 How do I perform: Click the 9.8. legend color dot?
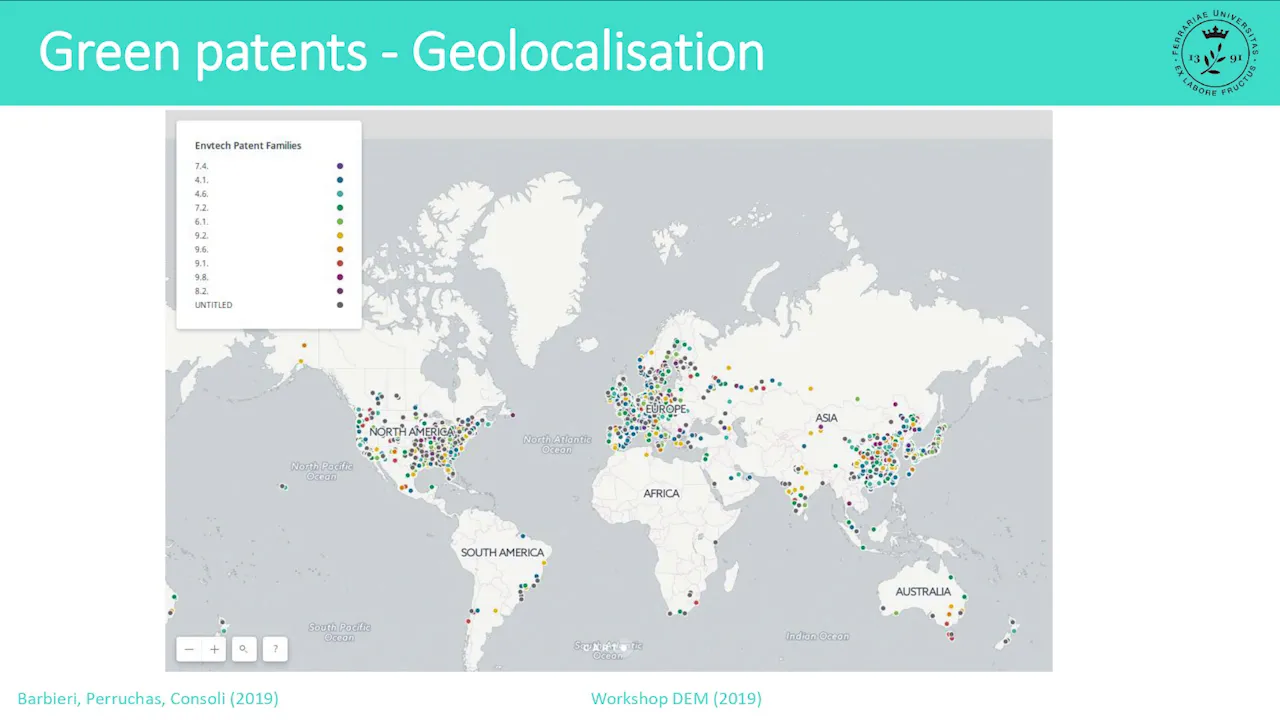(340, 277)
